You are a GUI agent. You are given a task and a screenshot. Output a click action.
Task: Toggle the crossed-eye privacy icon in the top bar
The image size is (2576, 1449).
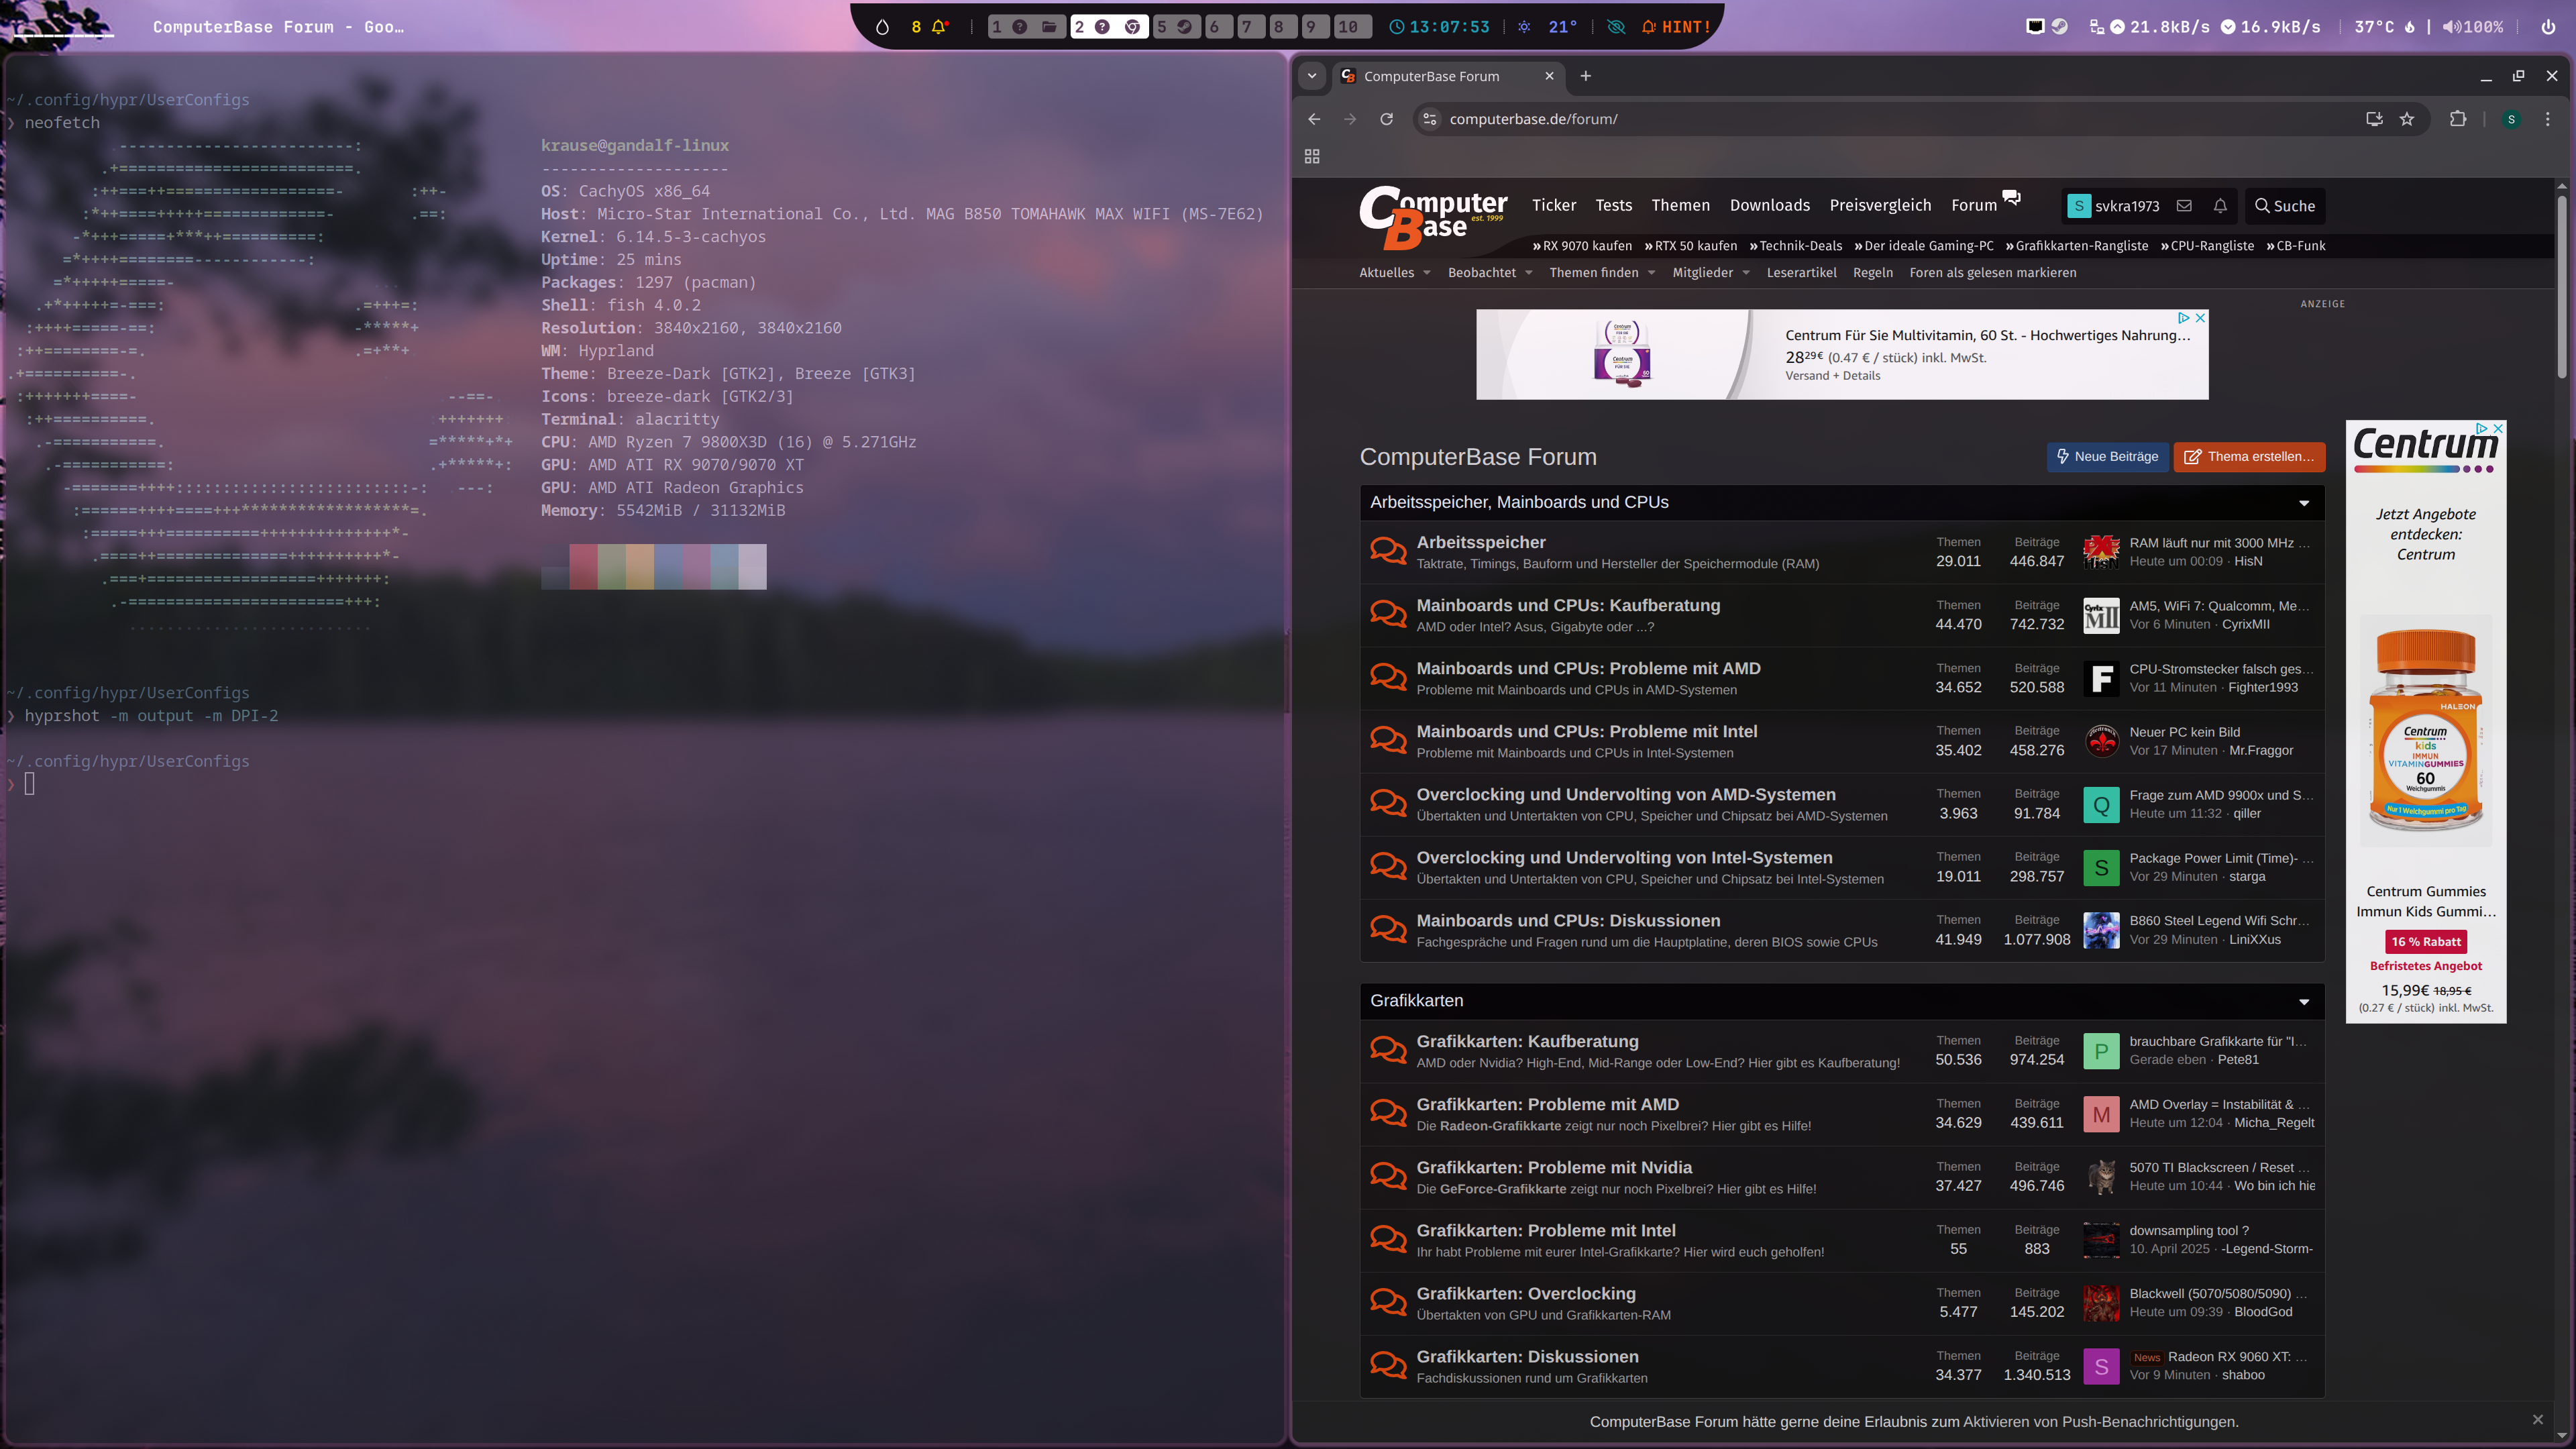[x=1615, y=27]
